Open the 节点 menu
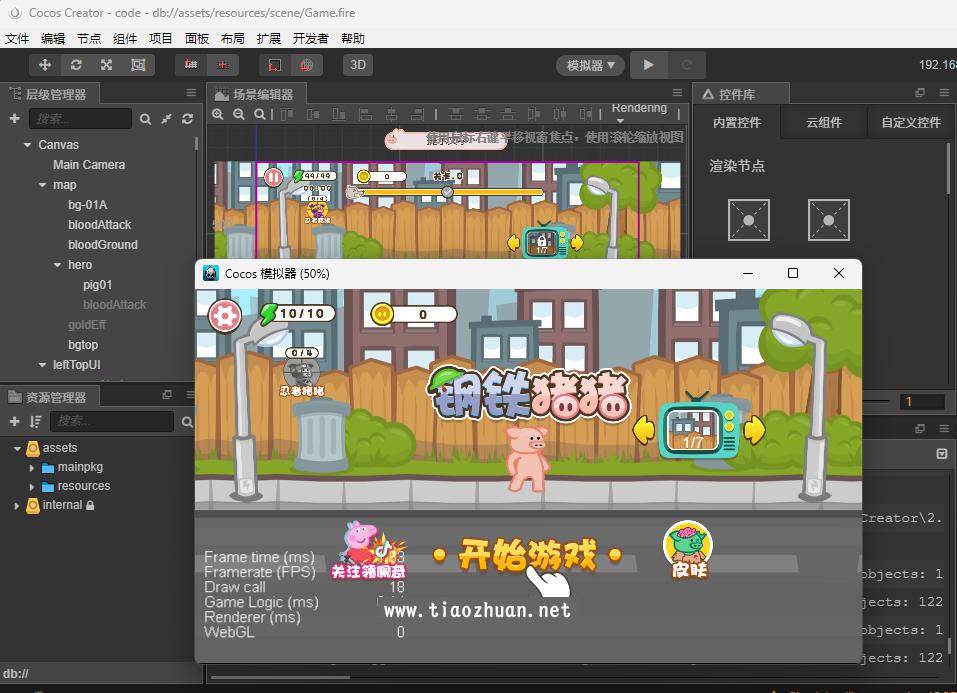 pos(89,38)
